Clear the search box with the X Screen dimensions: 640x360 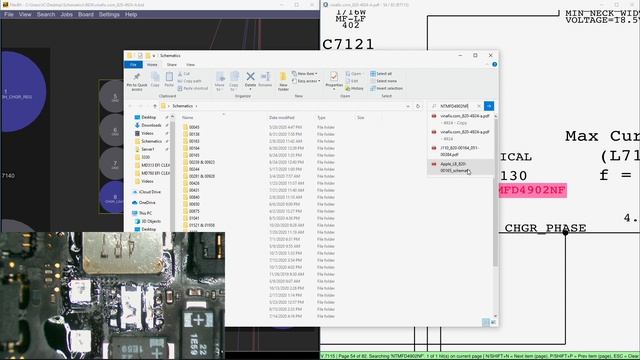pos(479,106)
